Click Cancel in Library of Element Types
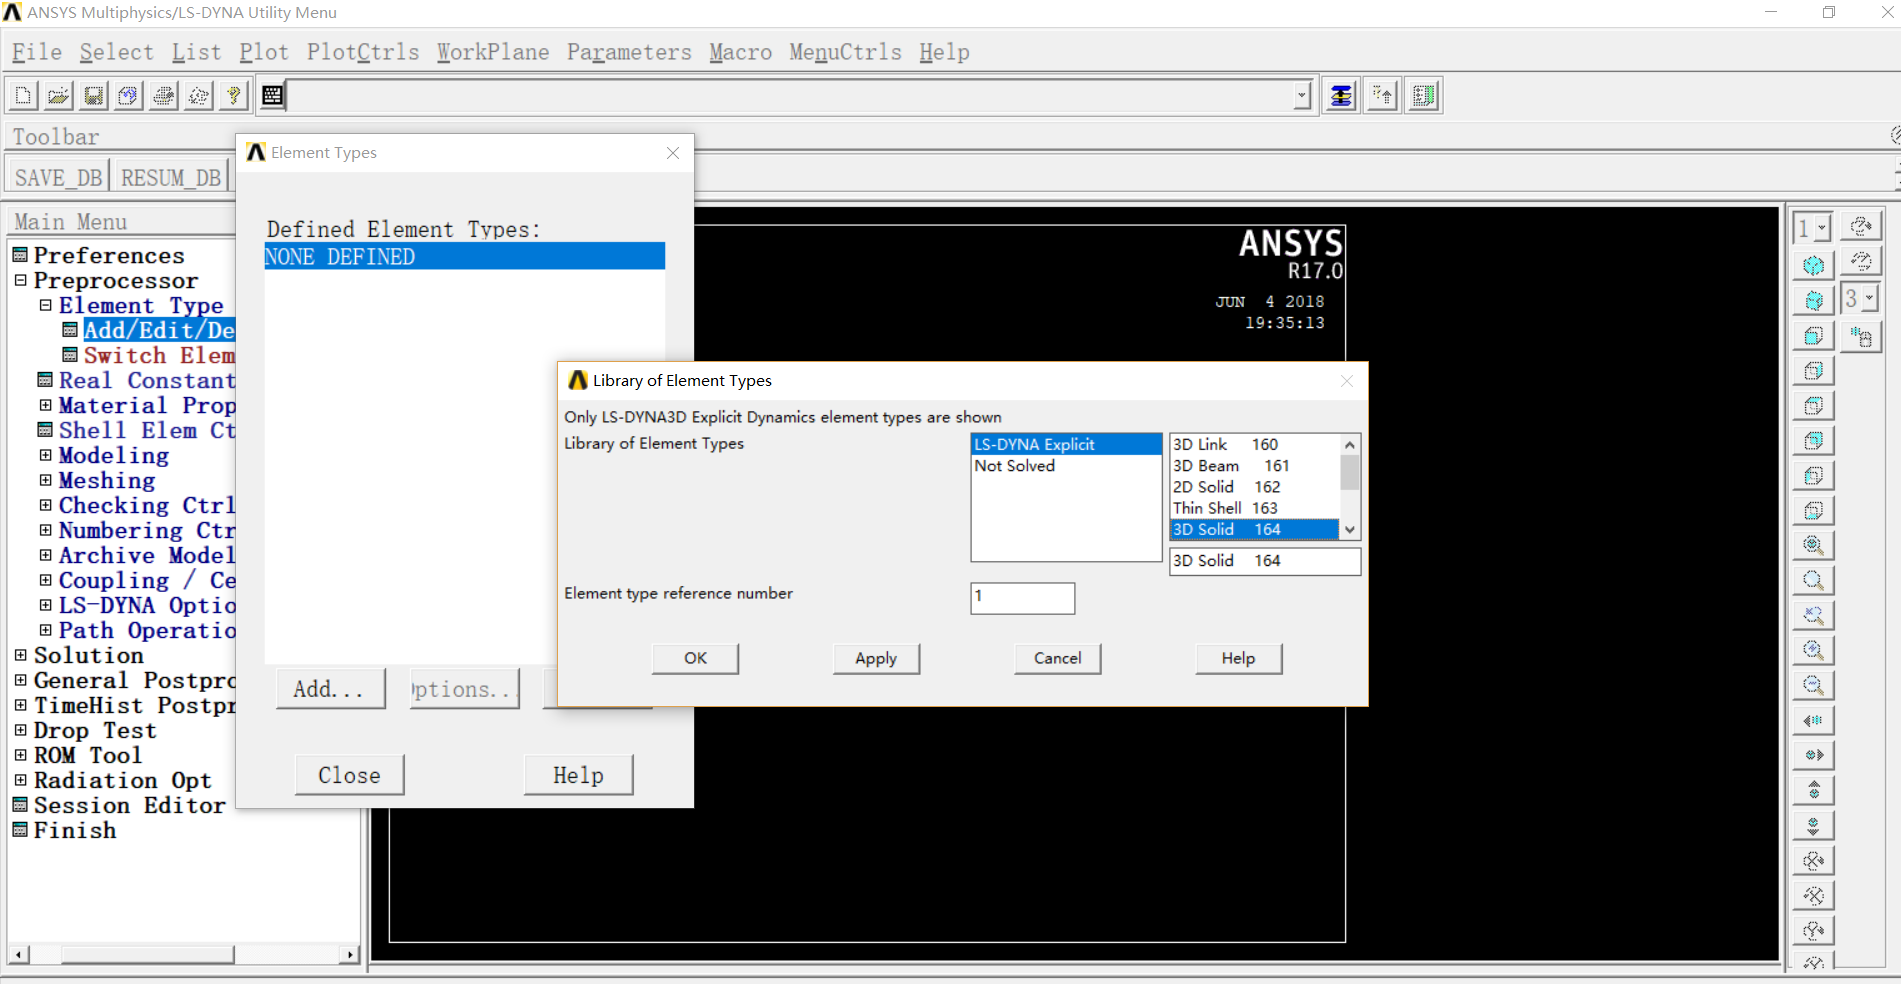This screenshot has height=984, width=1901. pos(1057,658)
